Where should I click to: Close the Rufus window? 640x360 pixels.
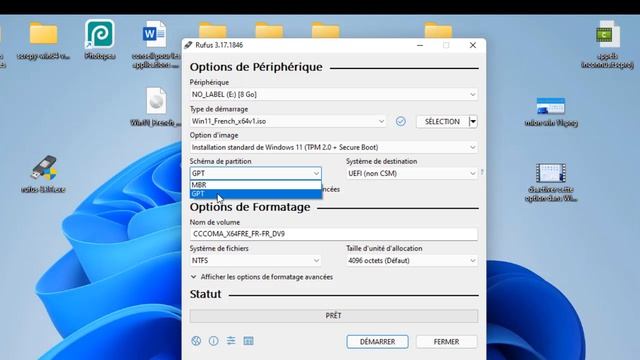coord(473,45)
